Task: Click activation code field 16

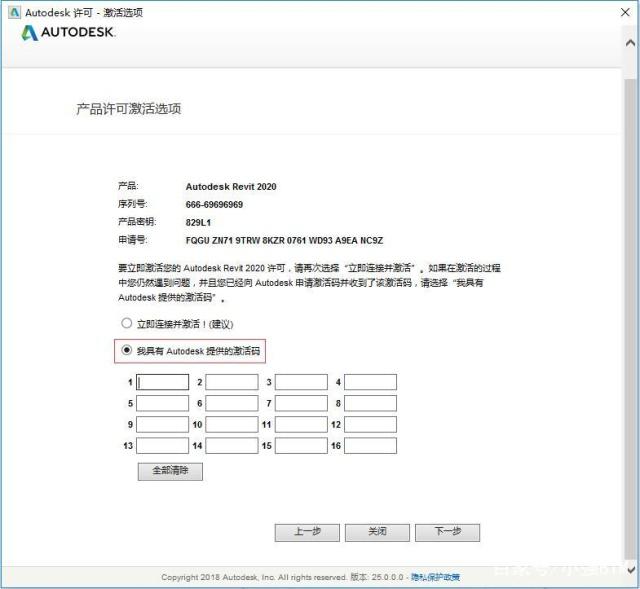Action: [370, 446]
